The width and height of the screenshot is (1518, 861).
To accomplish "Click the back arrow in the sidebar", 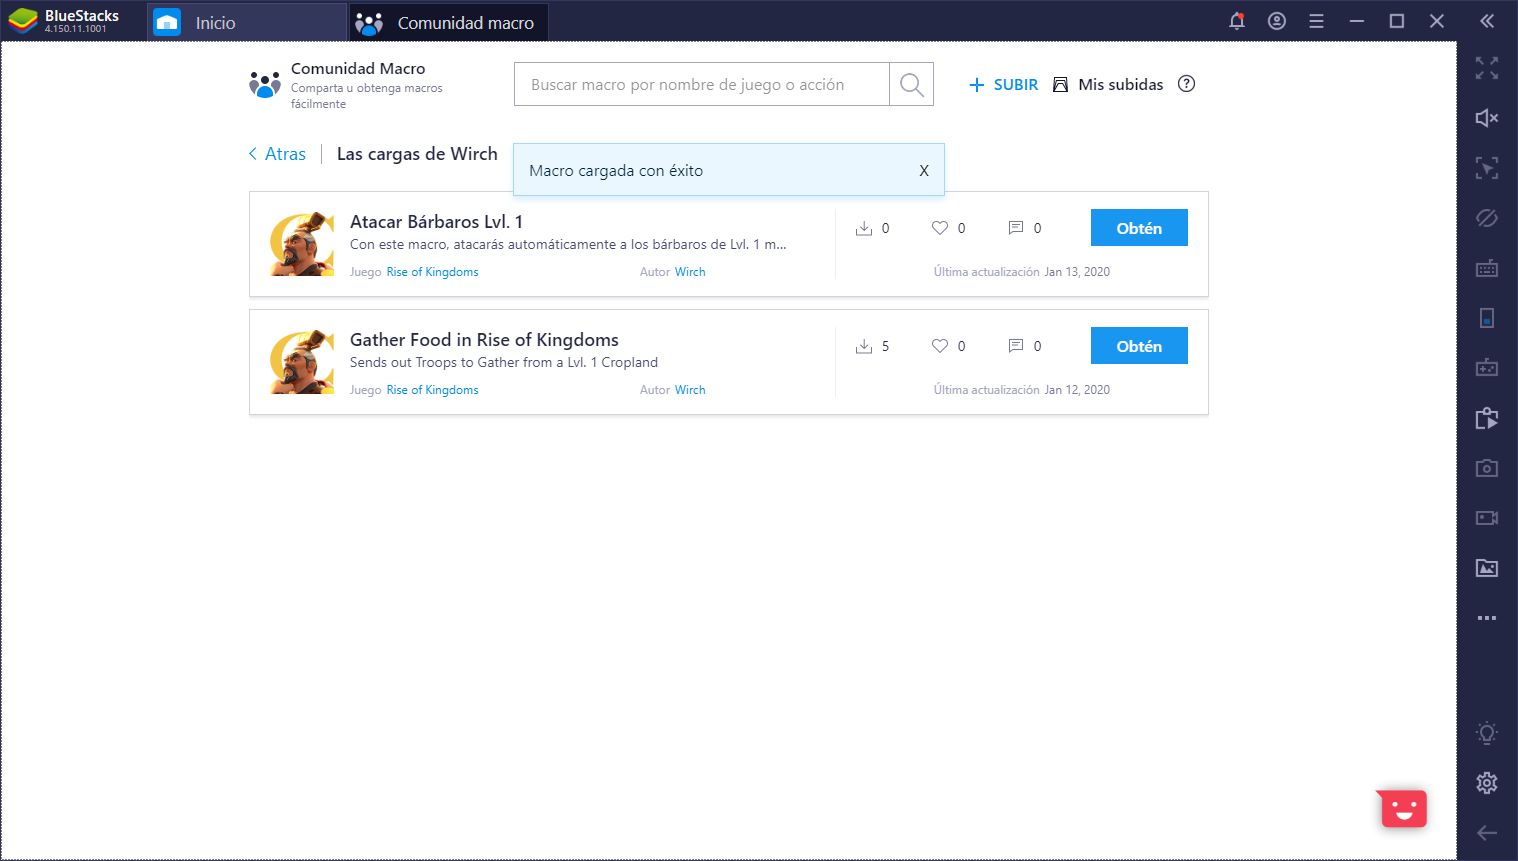I will point(1487,833).
